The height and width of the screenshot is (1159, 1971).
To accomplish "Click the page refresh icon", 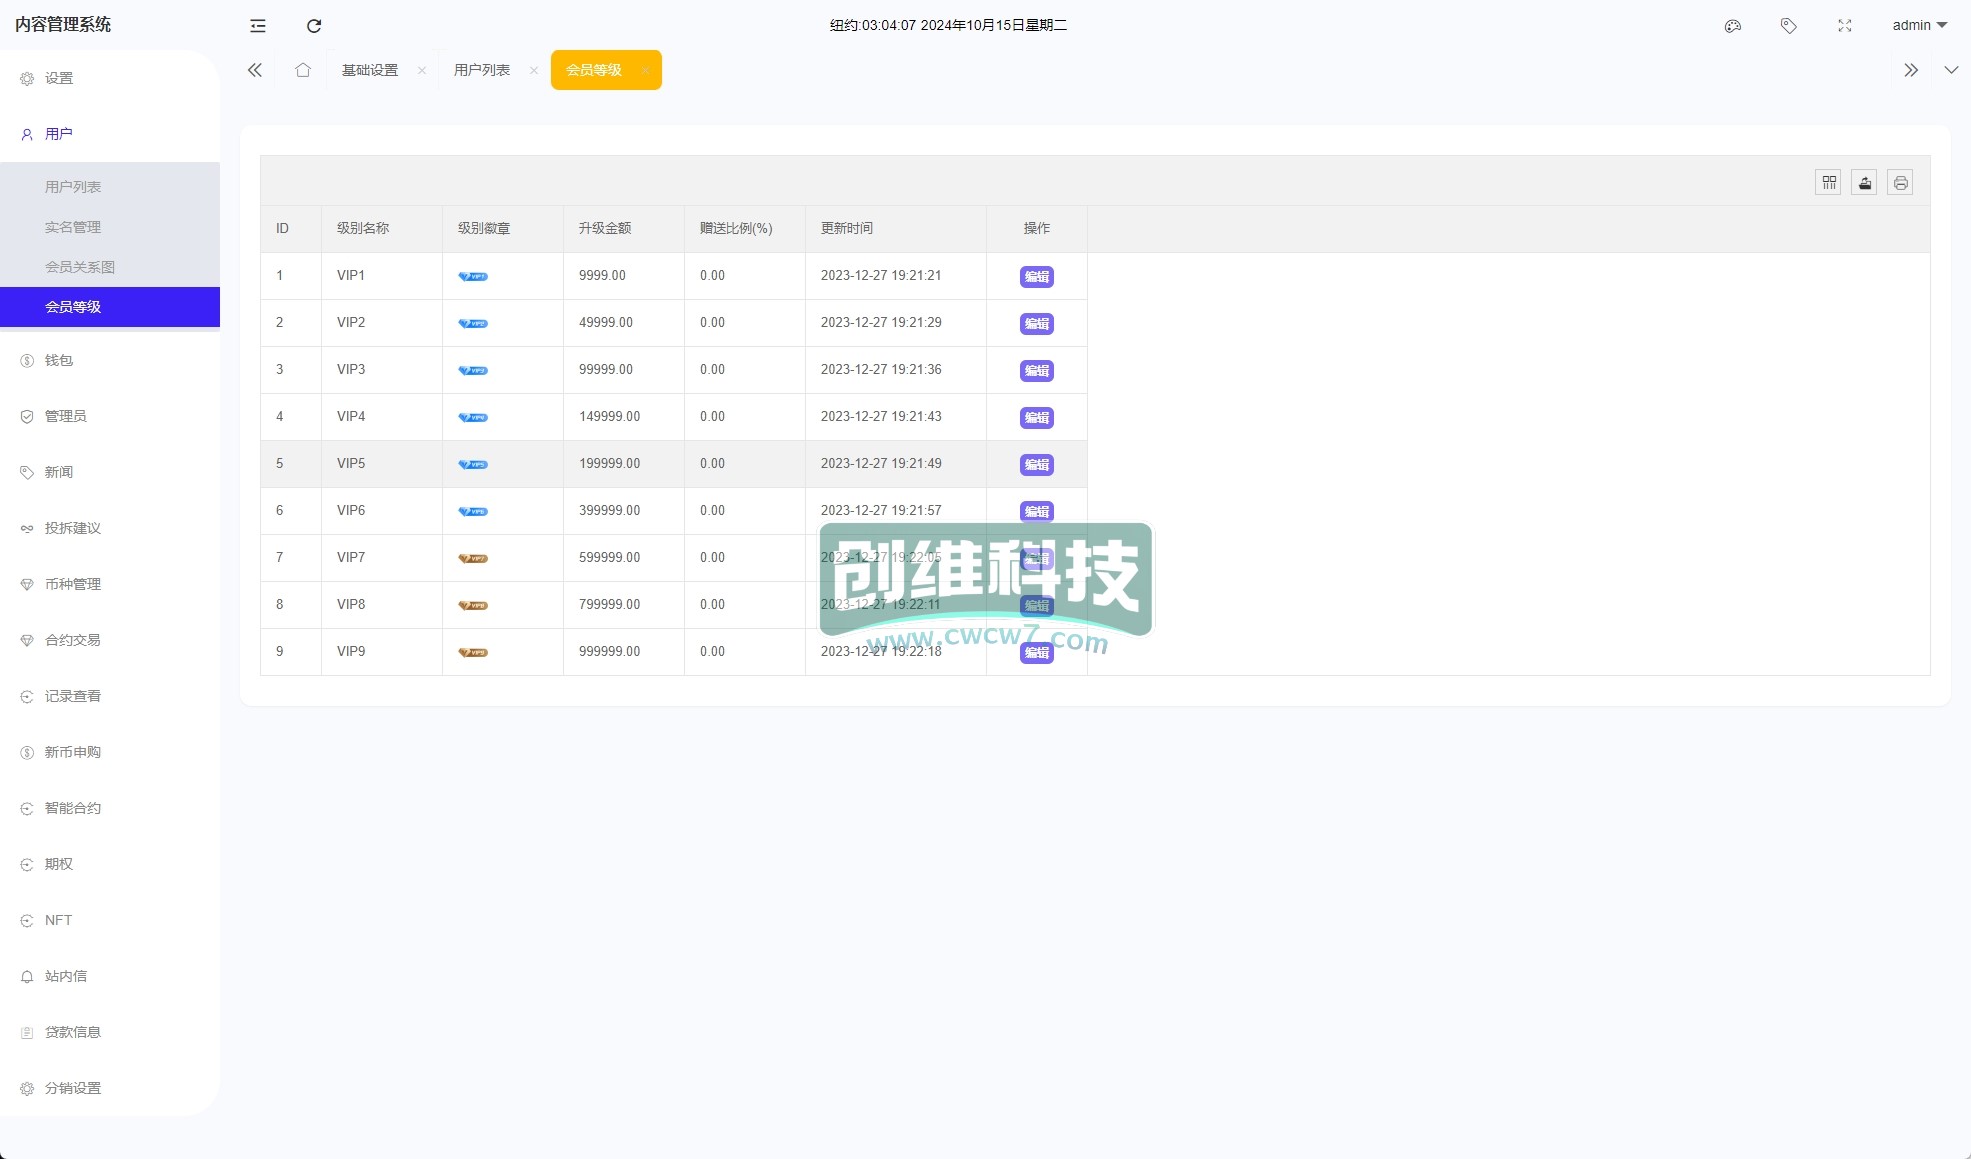I will click(x=314, y=26).
